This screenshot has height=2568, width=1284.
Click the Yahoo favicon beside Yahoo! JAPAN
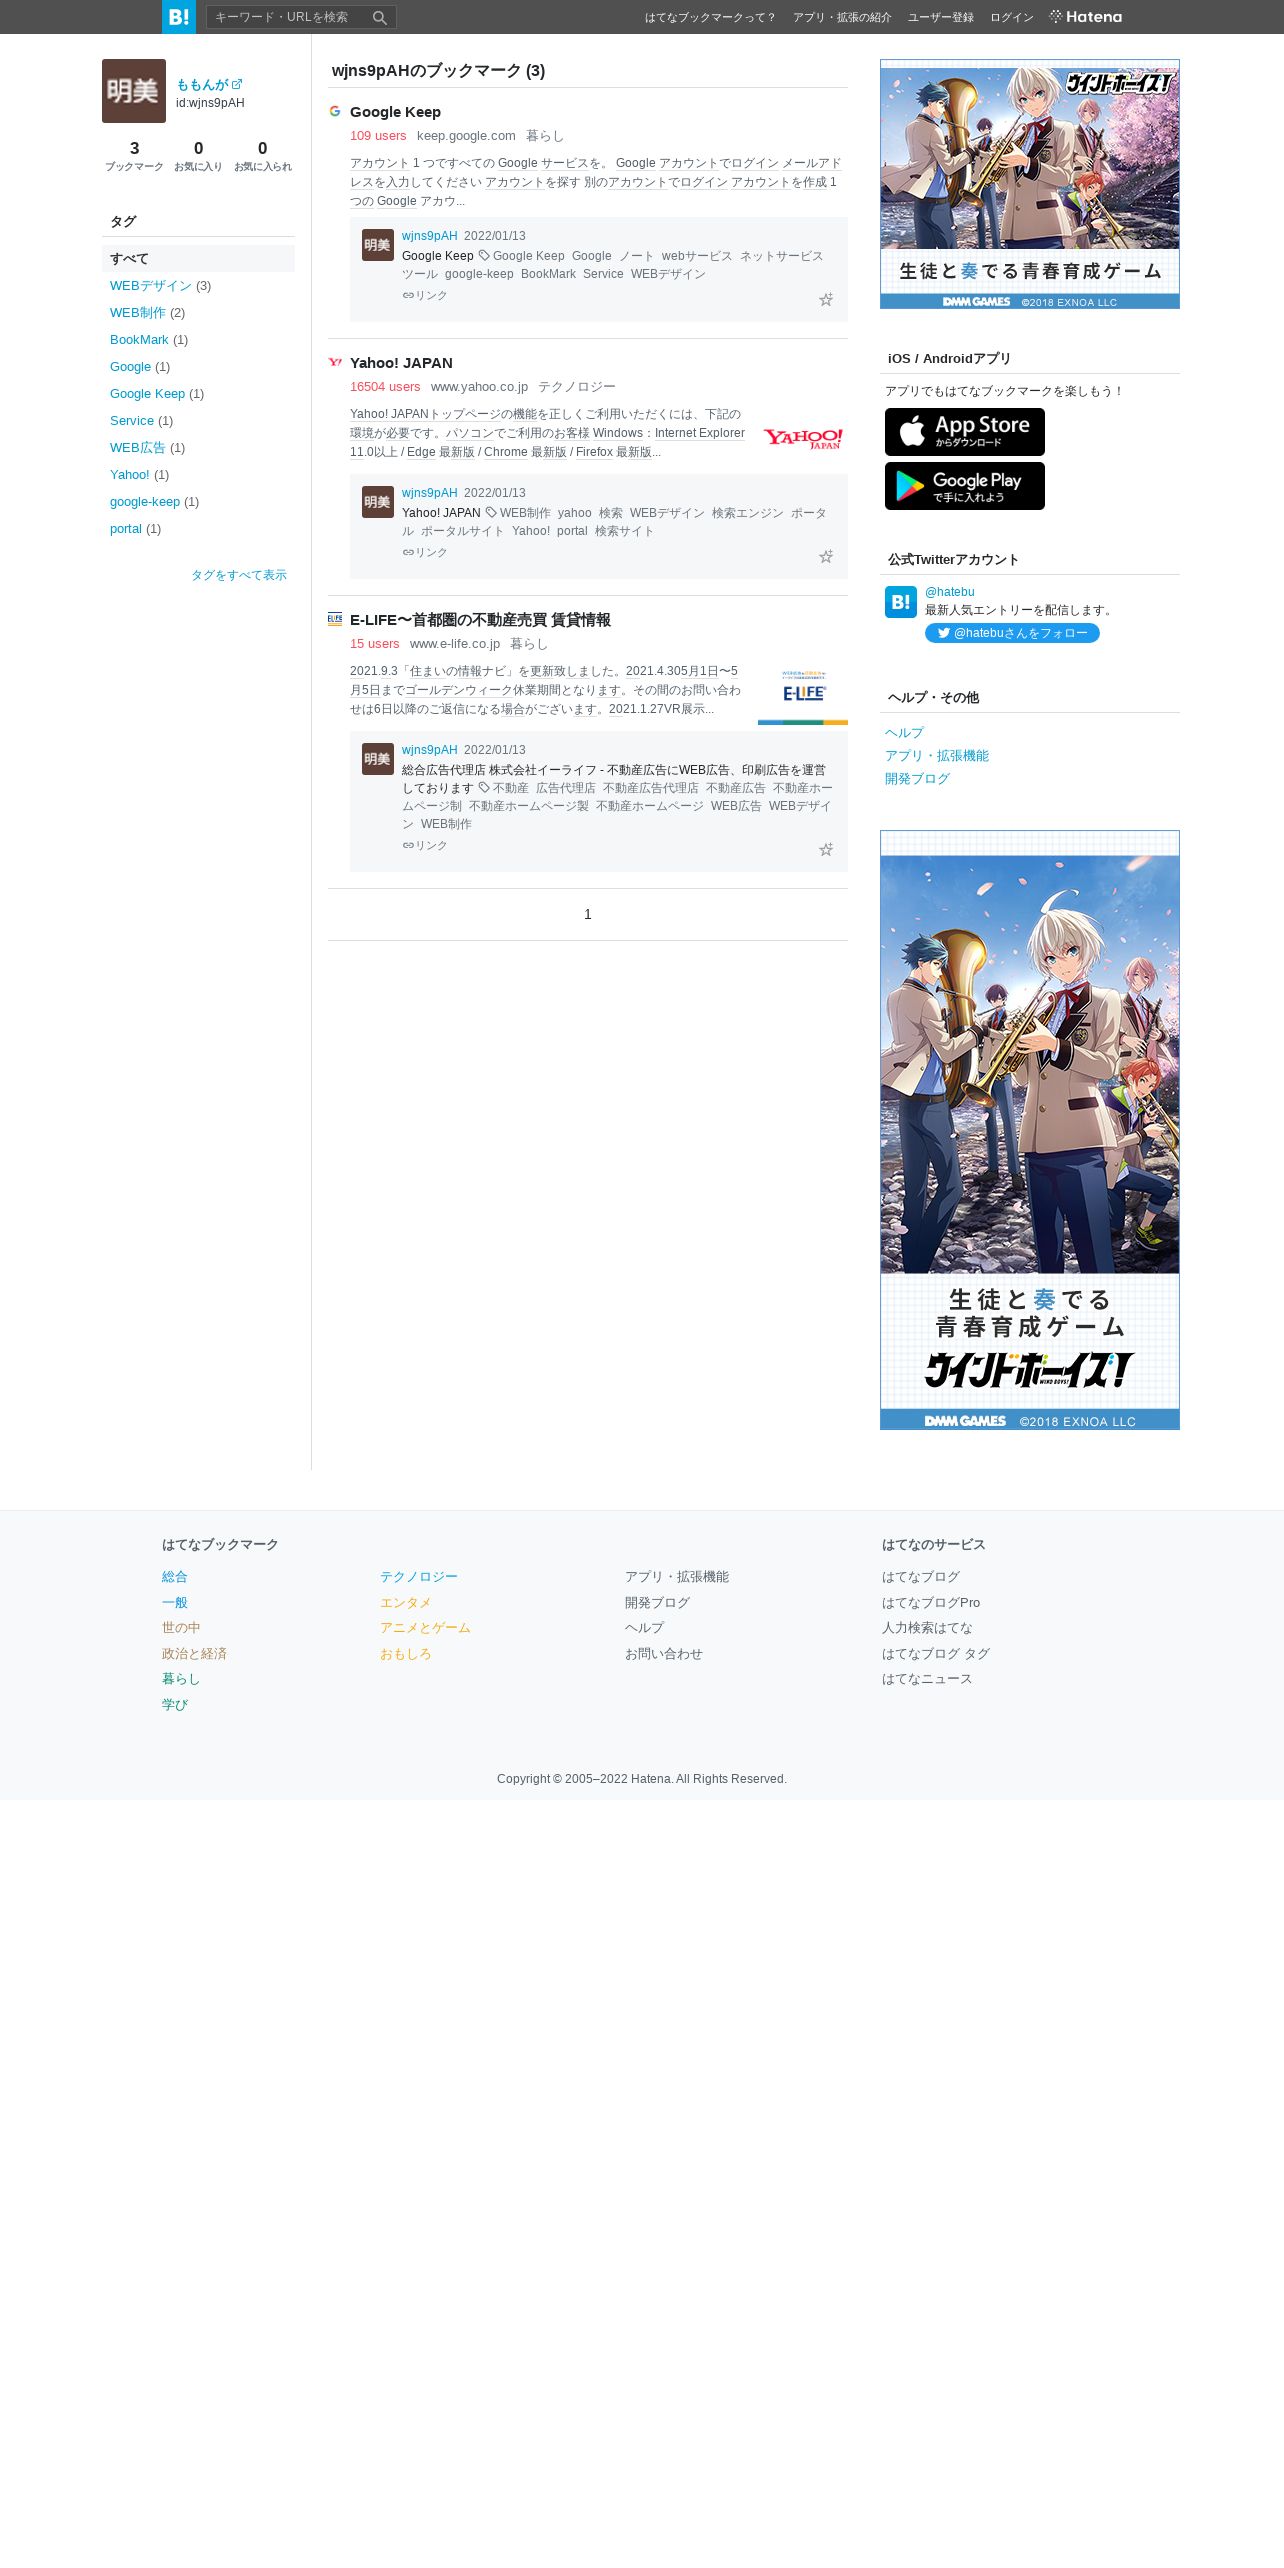click(335, 362)
